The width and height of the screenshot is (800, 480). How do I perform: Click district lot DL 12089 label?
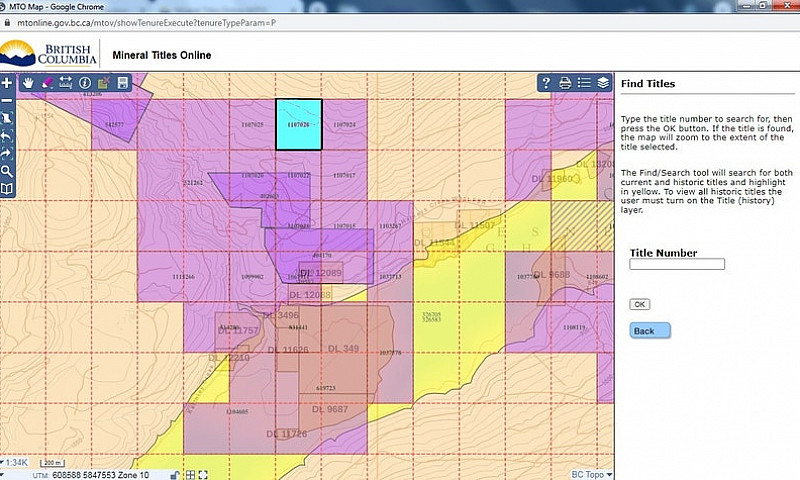point(321,273)
